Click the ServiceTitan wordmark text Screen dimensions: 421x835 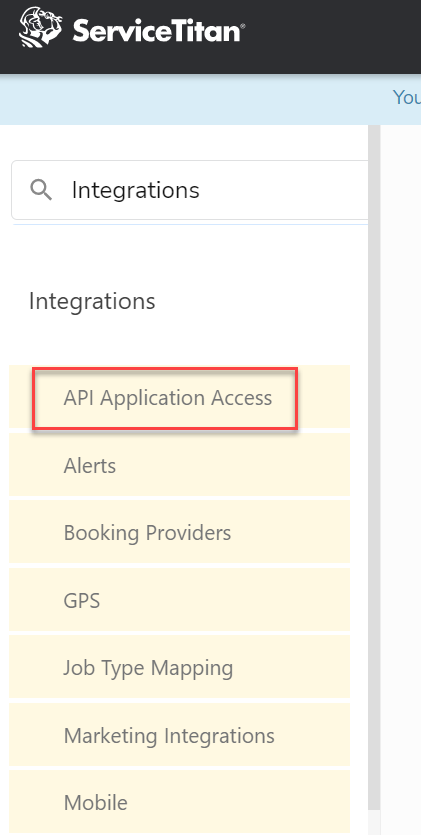(159, 31)
